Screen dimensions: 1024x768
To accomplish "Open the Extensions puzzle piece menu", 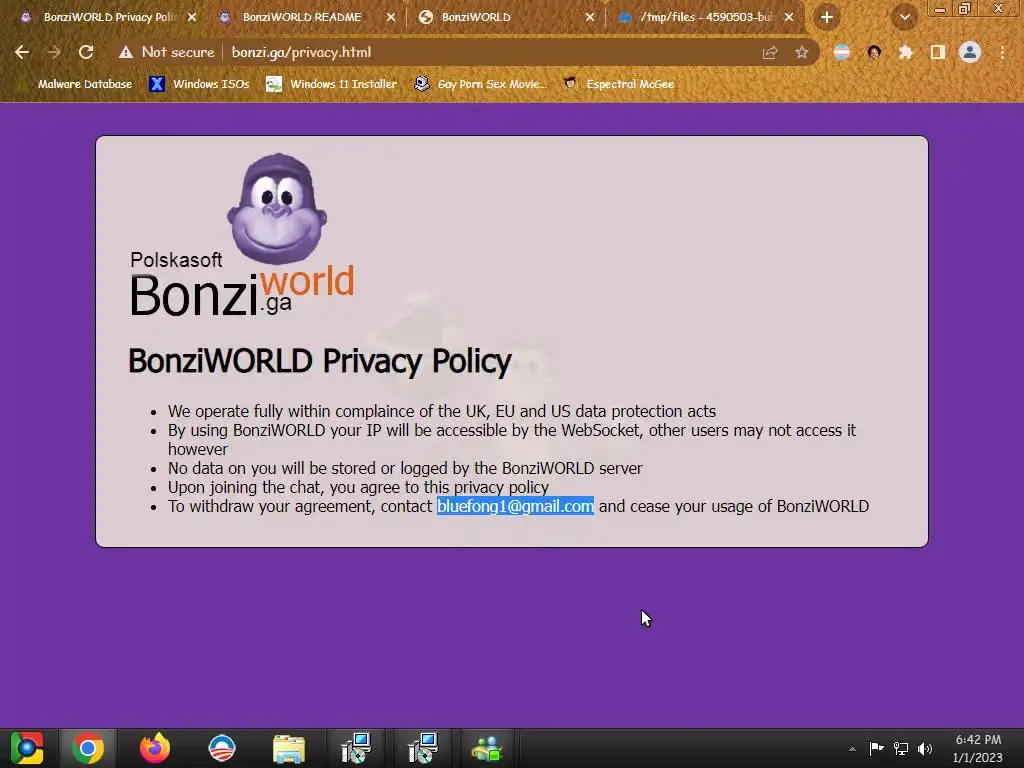I will coord(906,52).
